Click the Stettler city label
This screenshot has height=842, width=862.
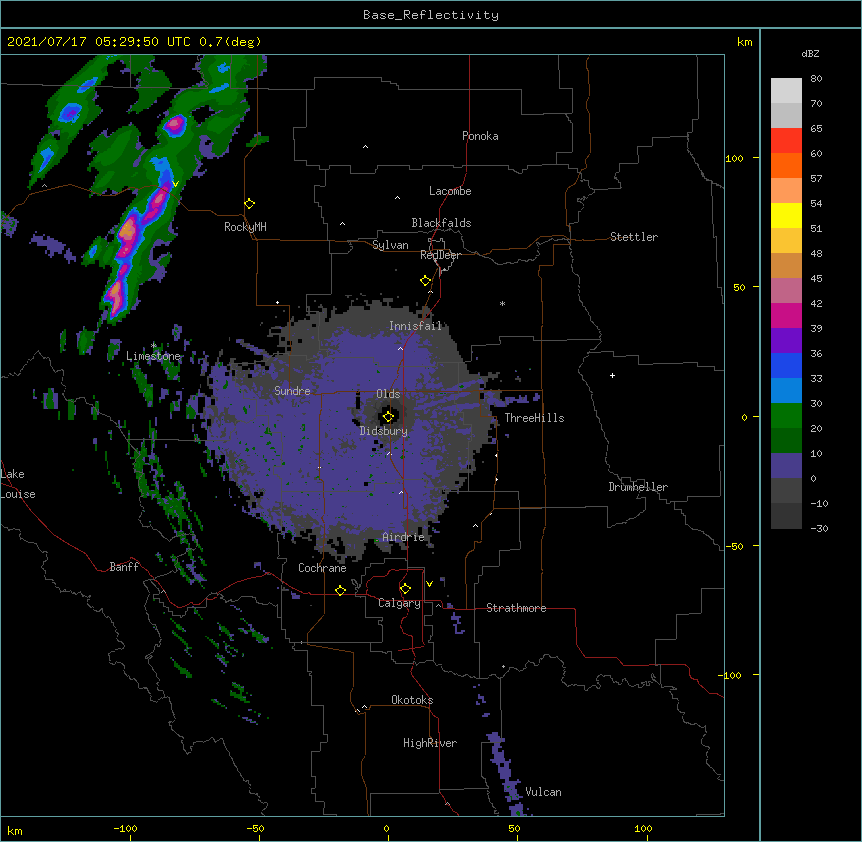click(634, 237)
